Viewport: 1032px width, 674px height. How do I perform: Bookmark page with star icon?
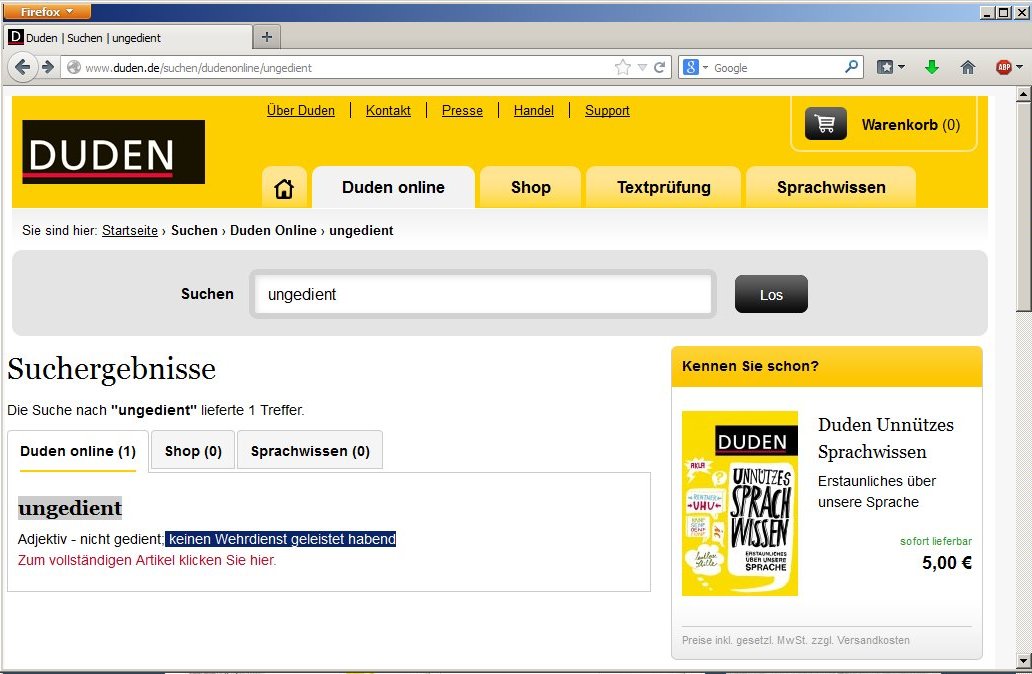click(x=622, y=67)
